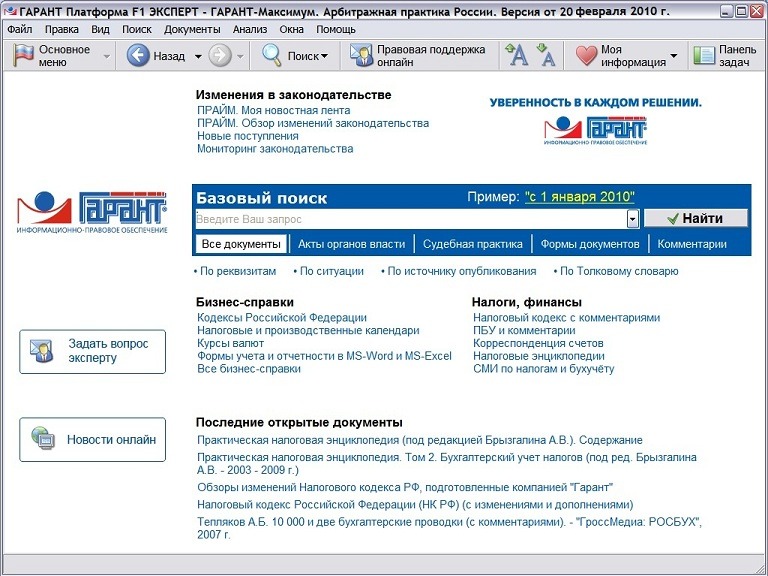This screenshot has height=576, width=768.
Task: Select the Формы документов tab
Action: 590,244
